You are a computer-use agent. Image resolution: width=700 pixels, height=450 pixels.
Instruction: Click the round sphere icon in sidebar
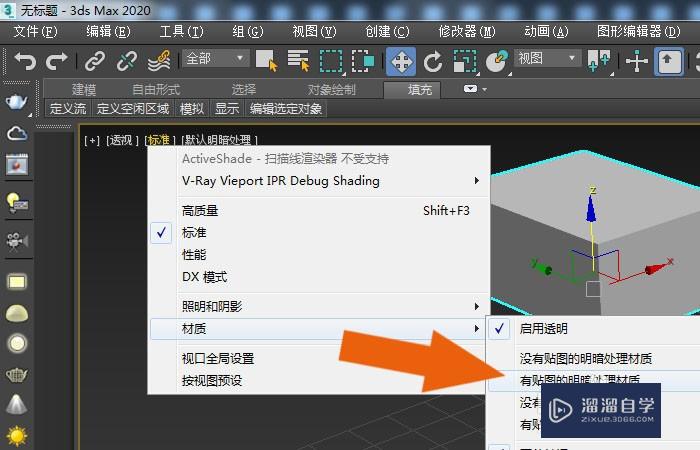17,344
